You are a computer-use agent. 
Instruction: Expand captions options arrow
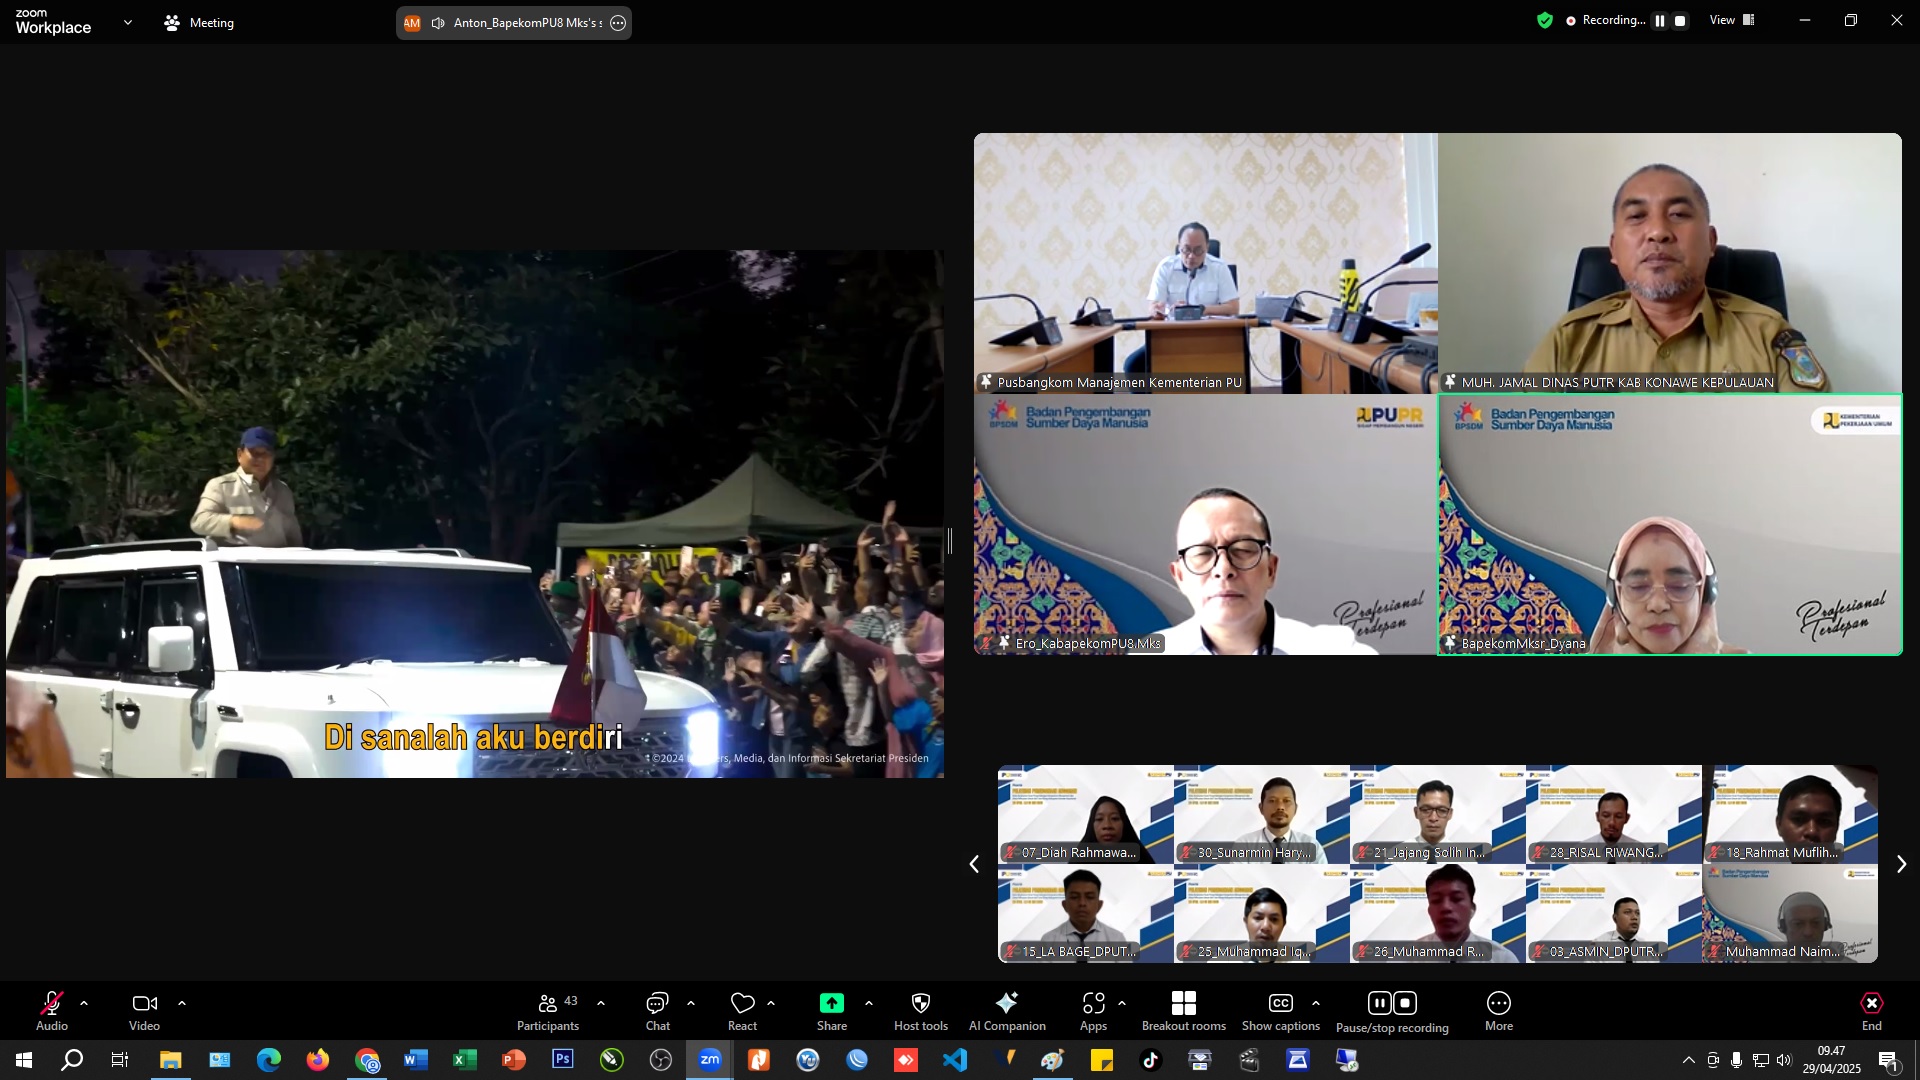pyautogui.click(x=1316, y=1003)
